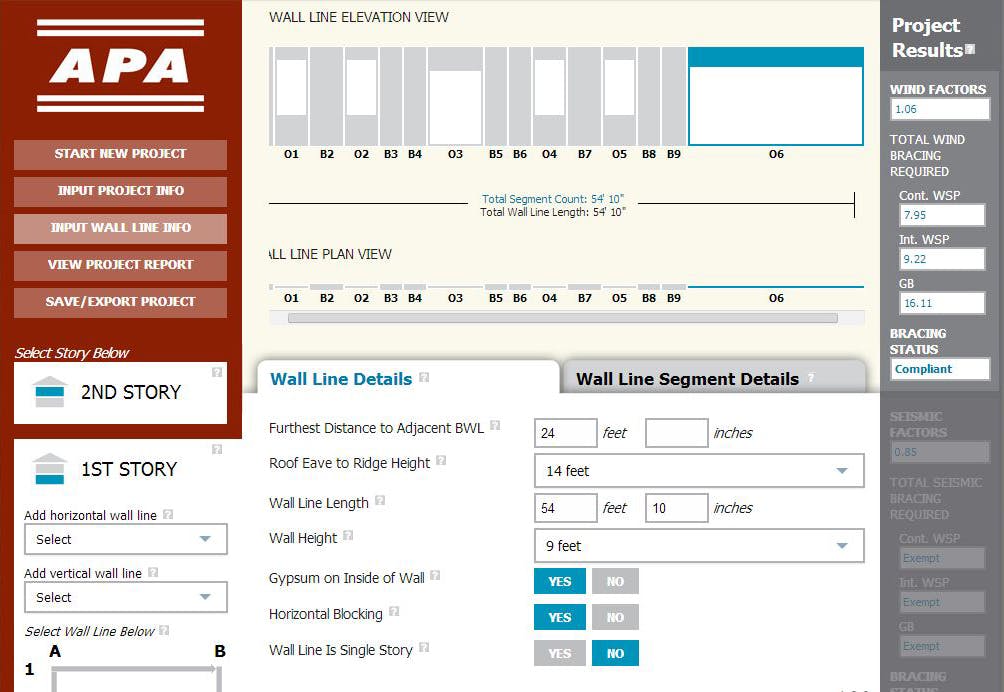
Task: Select segment O6 in the elevation view
Action: tap(775, 95)
